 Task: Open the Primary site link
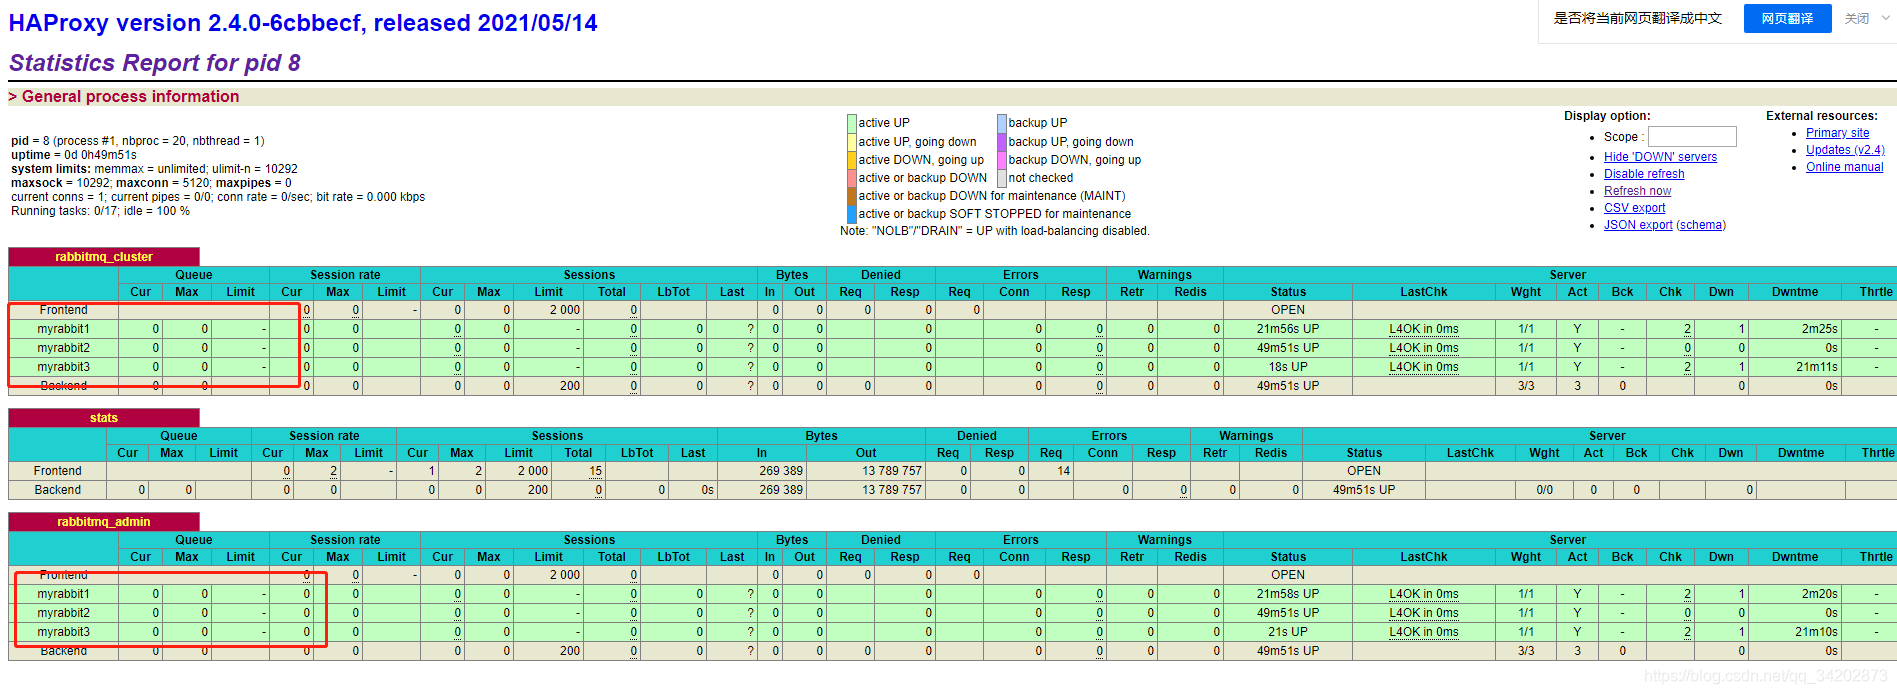click(1837, 133)
